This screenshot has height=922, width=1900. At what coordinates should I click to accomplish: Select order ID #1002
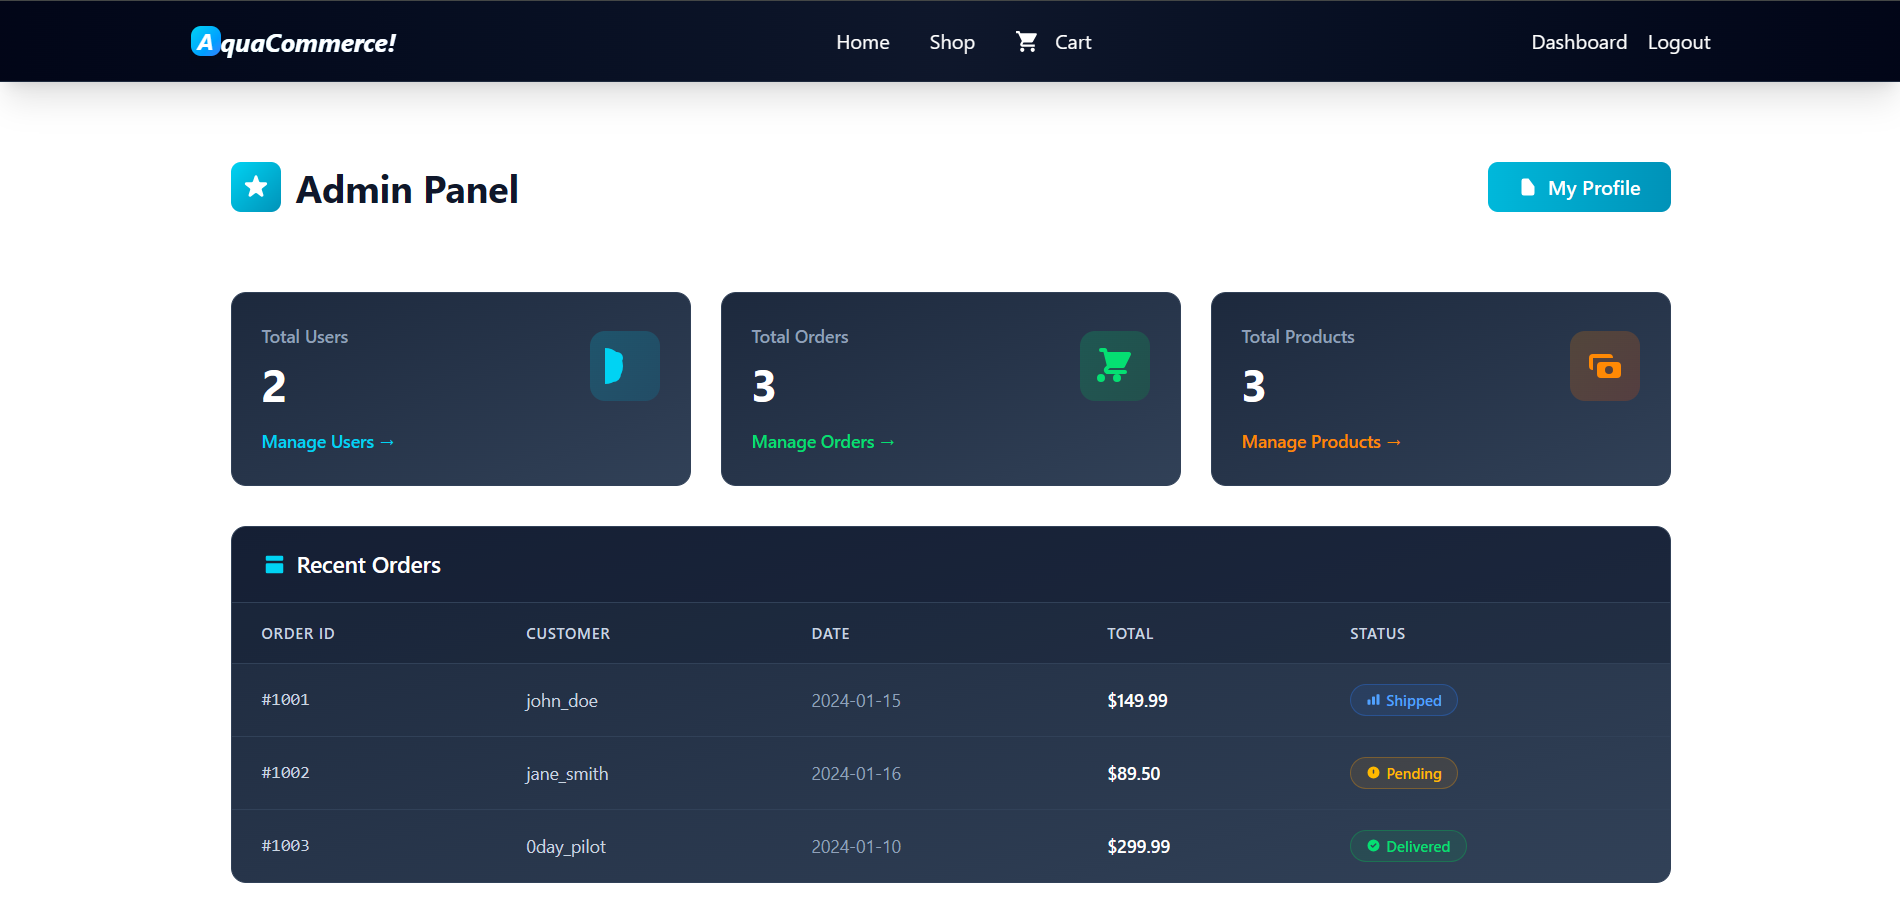click(x=286, y=773)
